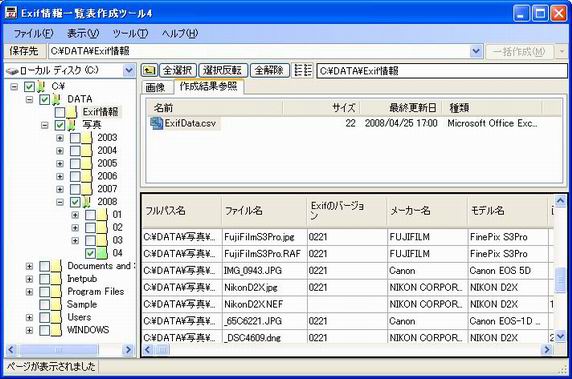This screenshot has height=379, width=572.
Task: Check the Exif情報 folder checkbox
Action: 60,112
